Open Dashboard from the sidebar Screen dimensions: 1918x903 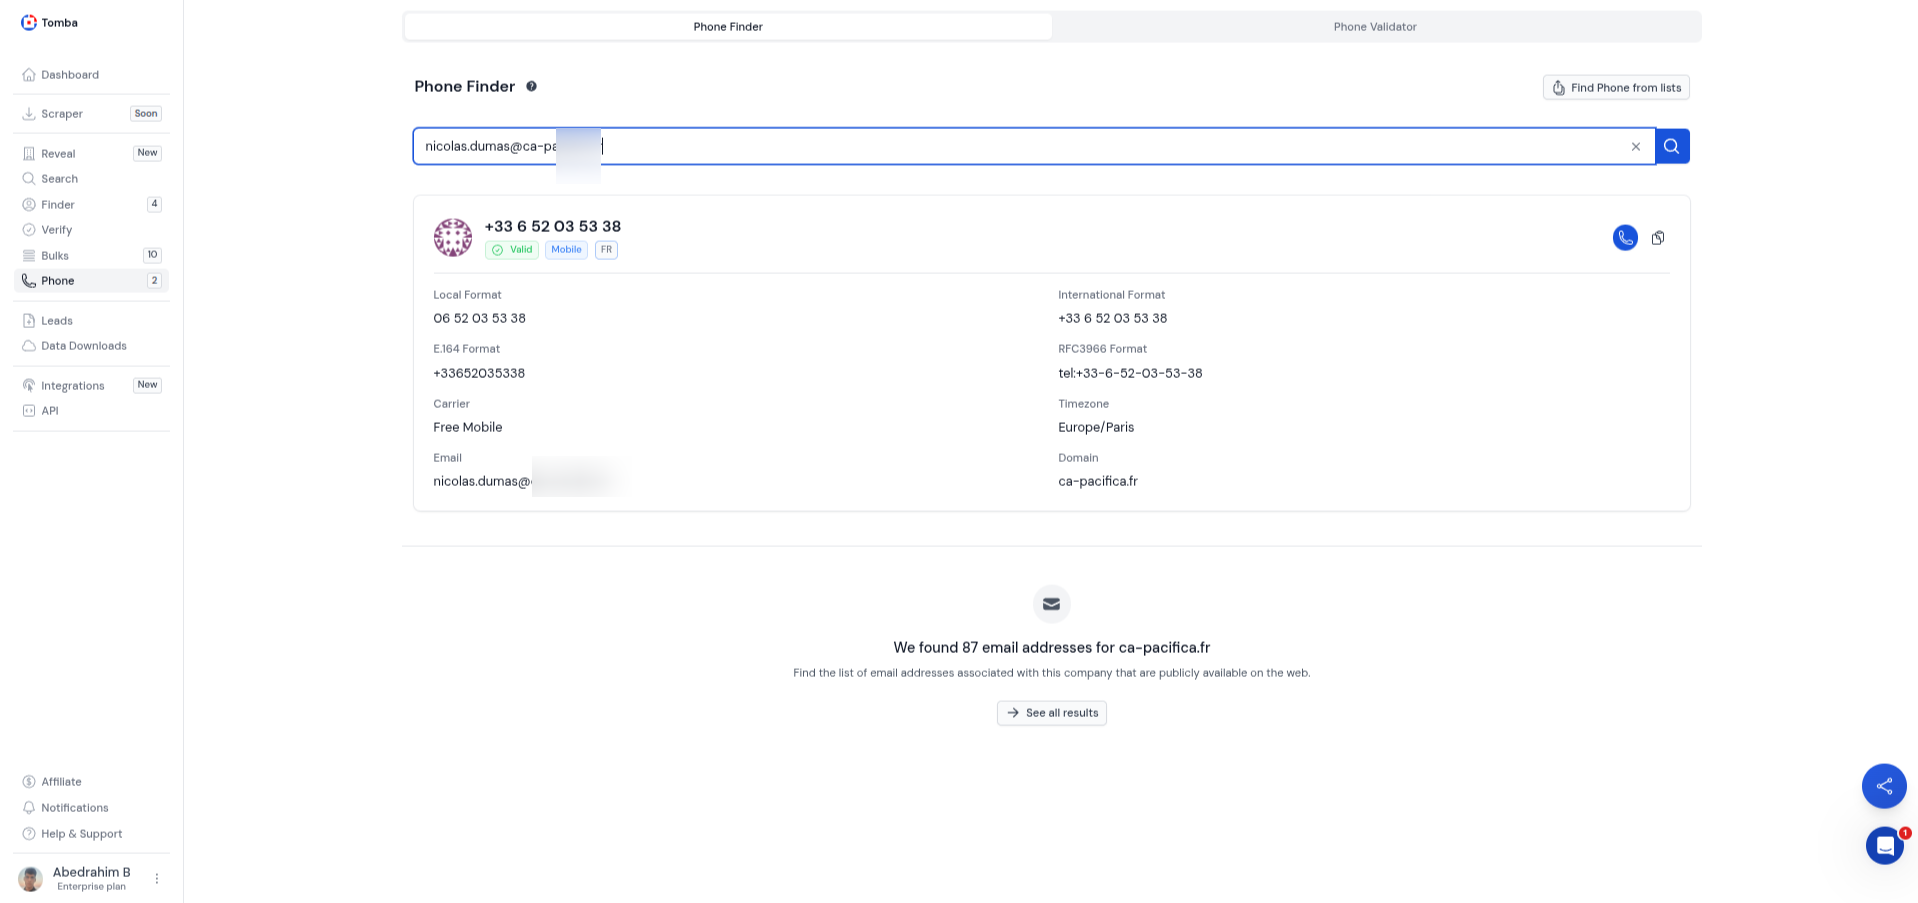(69, 75)
